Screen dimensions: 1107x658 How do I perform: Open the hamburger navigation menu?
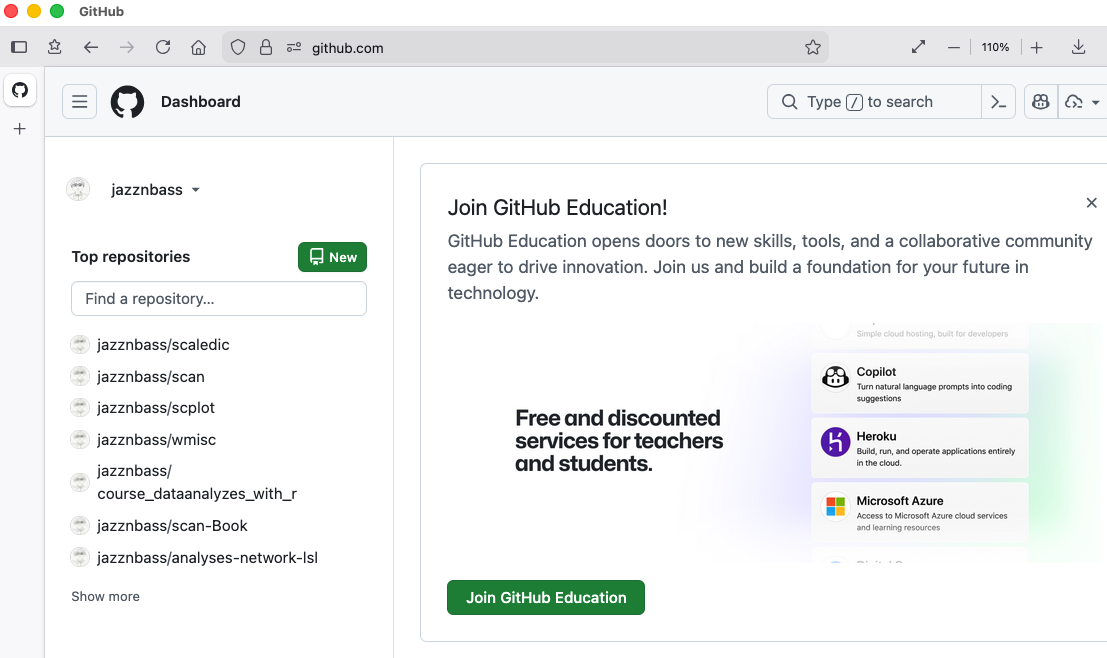[x=79, y=102]
